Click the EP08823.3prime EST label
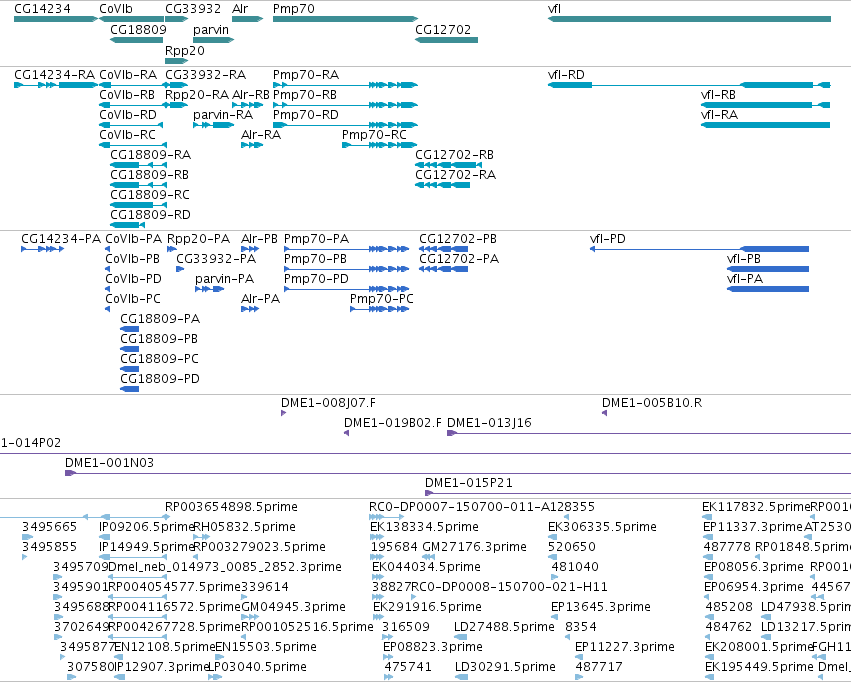The height and width of the screenshot is (682, 851). (x=433, y=647)
